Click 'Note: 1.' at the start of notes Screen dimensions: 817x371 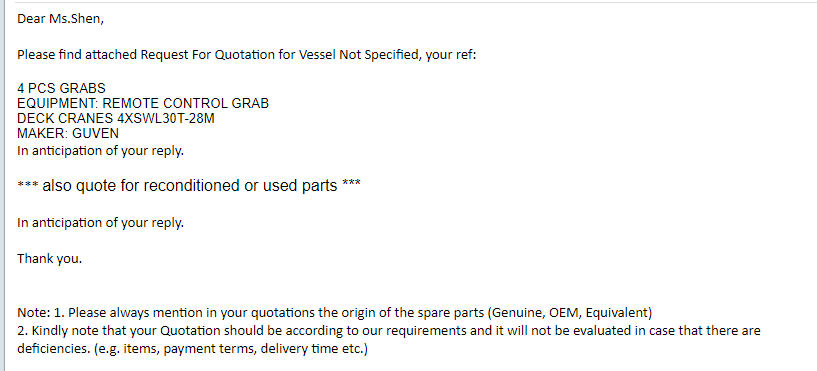click(x=41, y=313)
